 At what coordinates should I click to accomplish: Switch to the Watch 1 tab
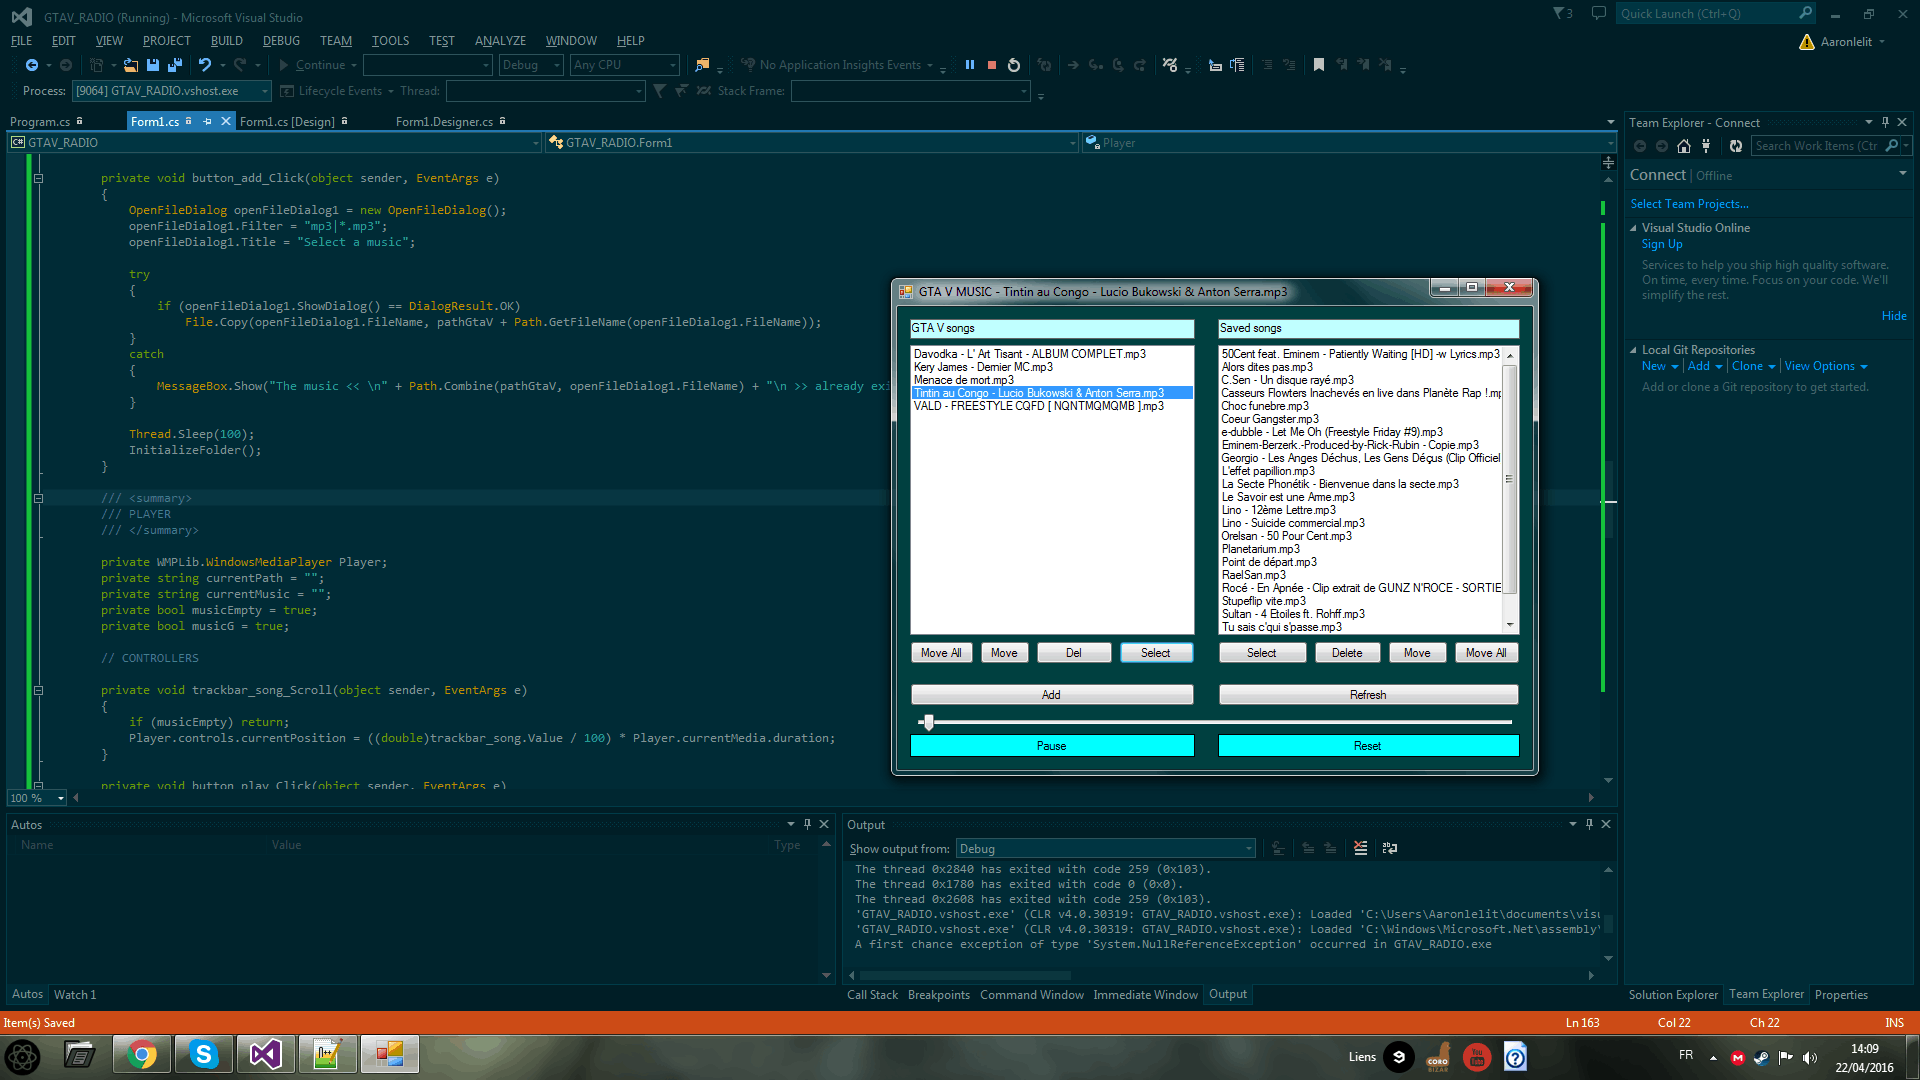(x=75, y=995)
